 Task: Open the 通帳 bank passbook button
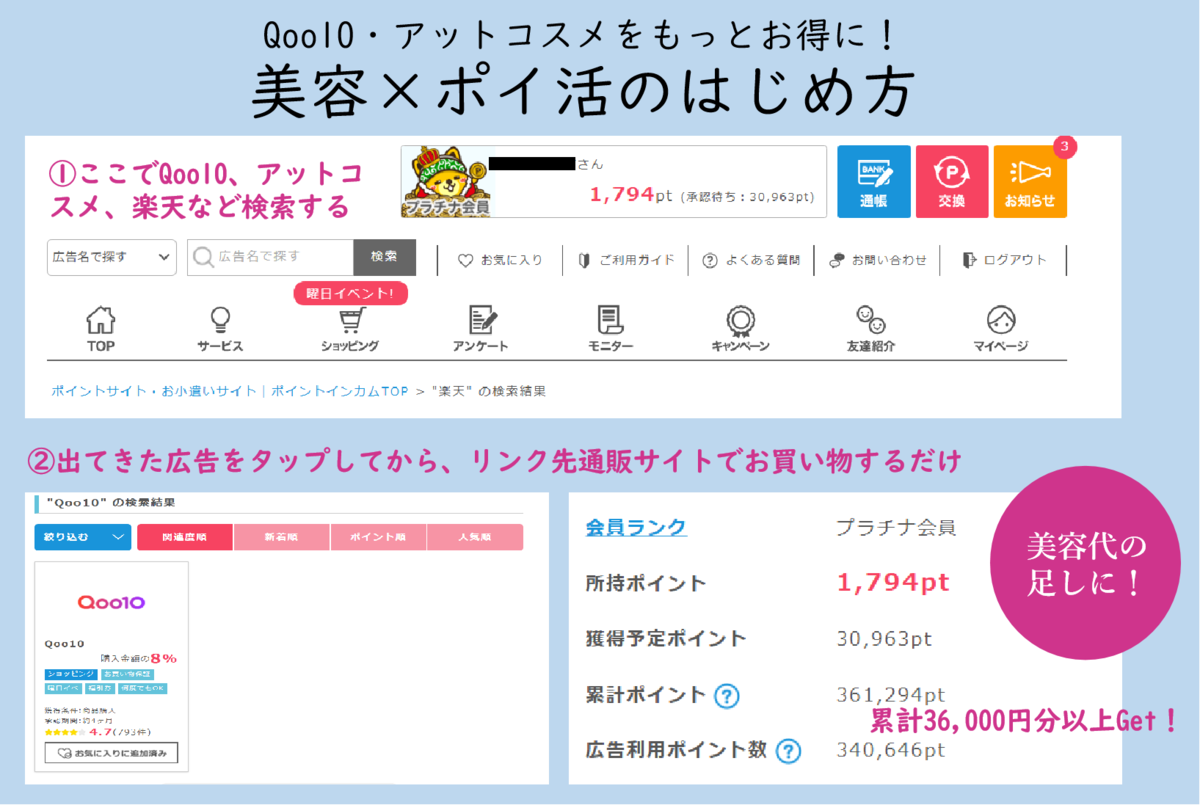click(x=874, y=182)
